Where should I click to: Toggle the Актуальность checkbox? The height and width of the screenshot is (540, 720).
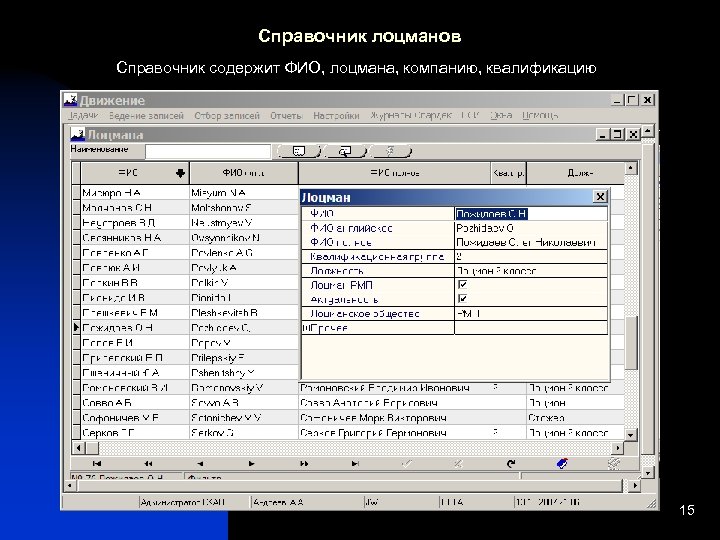(x=462, y=299)
